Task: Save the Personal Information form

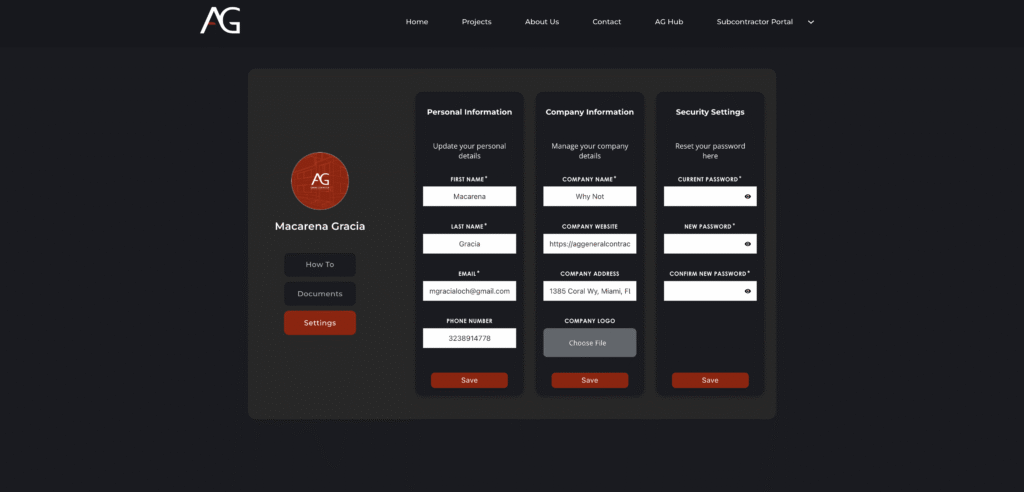Action: (x=469, y=380)
